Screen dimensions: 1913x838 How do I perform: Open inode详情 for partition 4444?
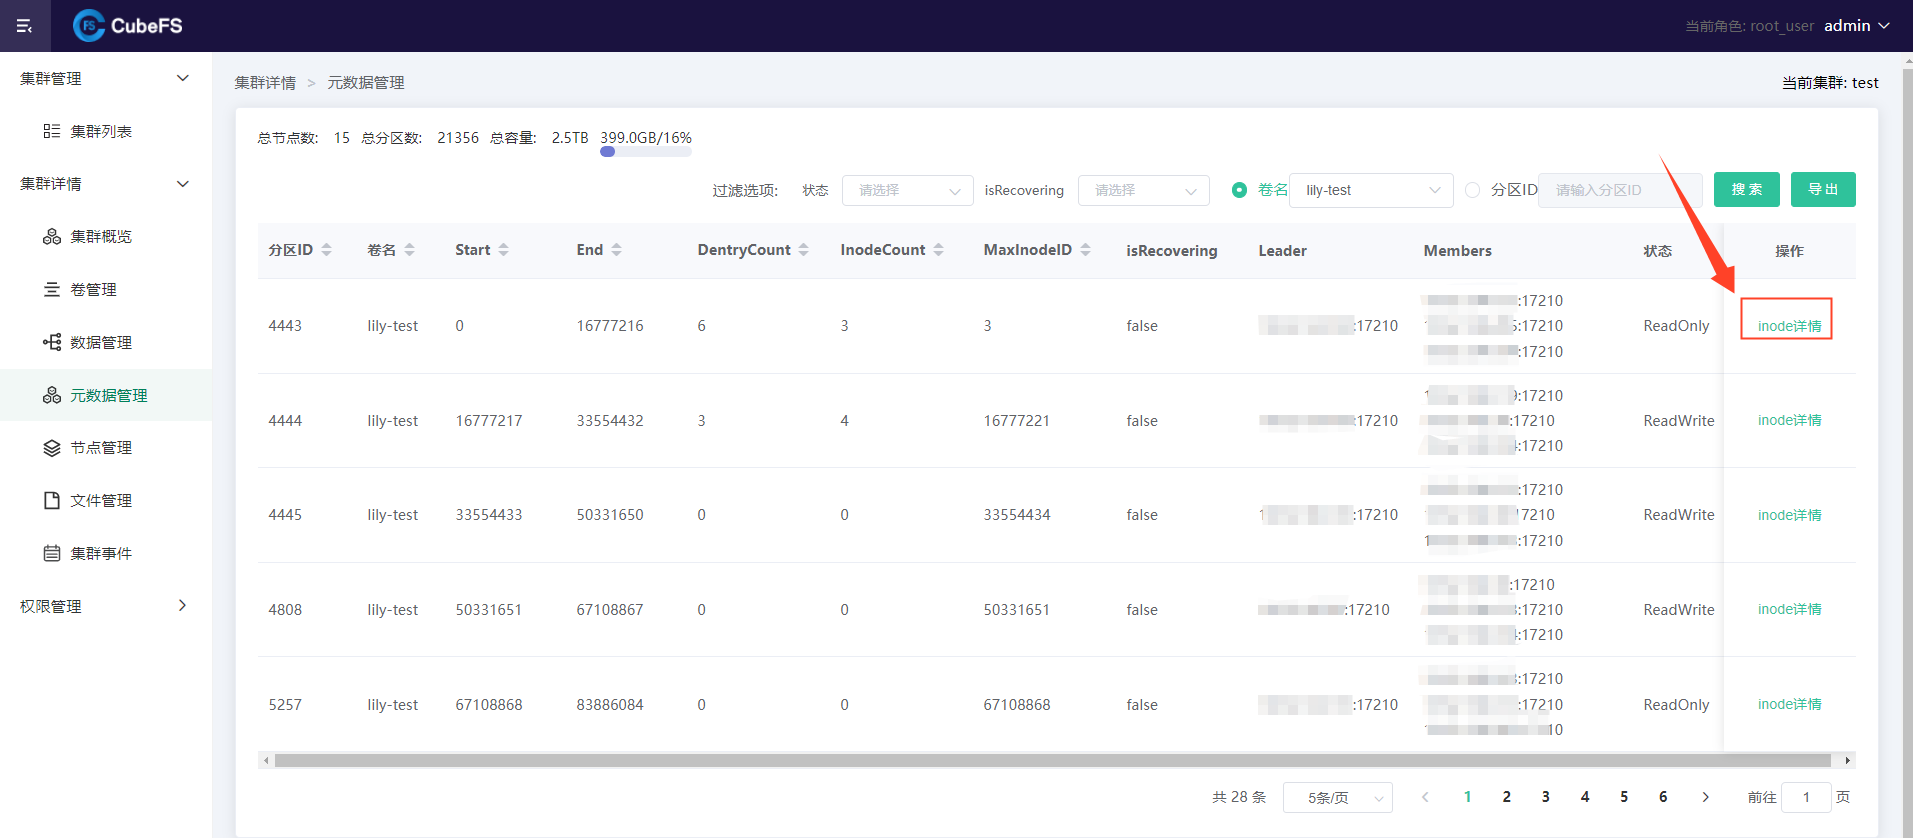(1789, 420)
